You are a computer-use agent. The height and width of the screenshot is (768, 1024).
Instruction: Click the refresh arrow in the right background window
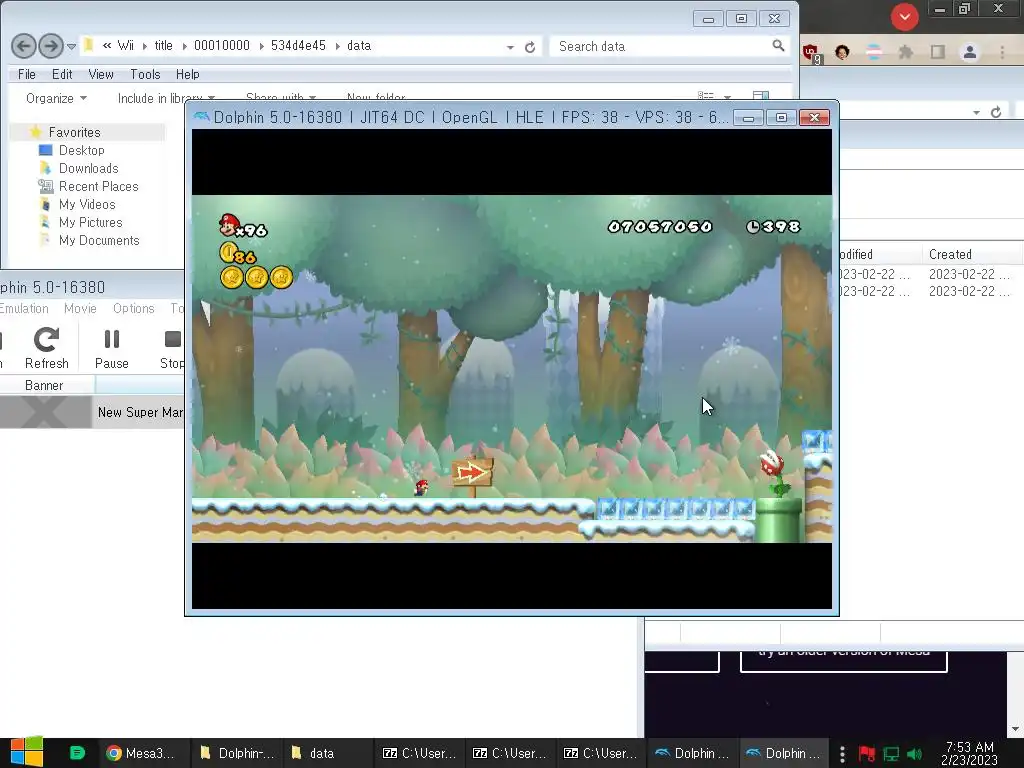pyautogui.click(x=996, y=112)
